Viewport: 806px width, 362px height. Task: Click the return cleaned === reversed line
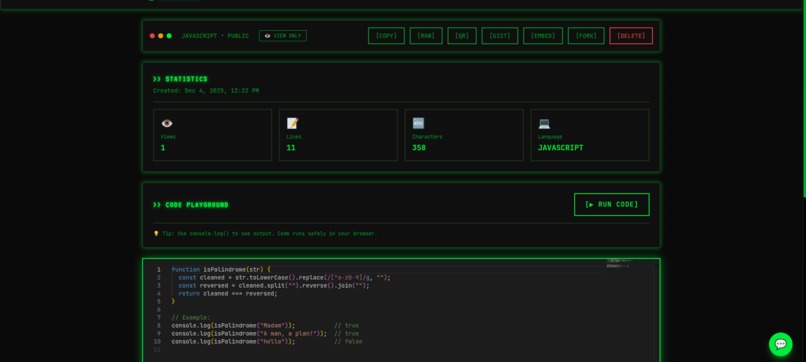pyautogui.click(x=228, y=294)
